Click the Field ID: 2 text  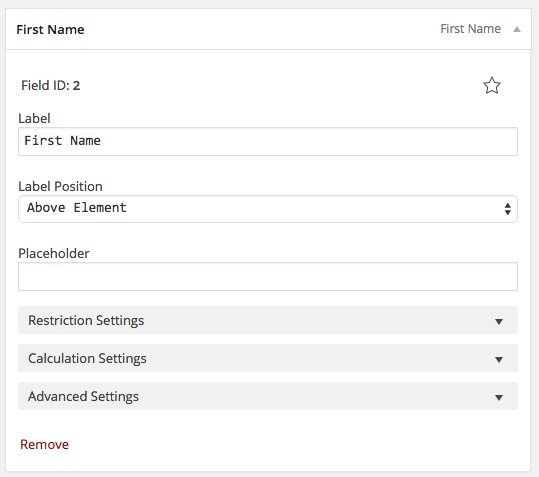51,85
